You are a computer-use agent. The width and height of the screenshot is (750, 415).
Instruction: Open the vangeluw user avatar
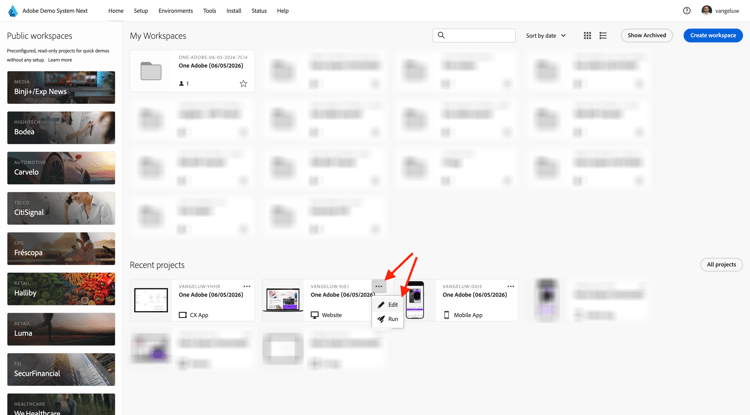(706, 10)
